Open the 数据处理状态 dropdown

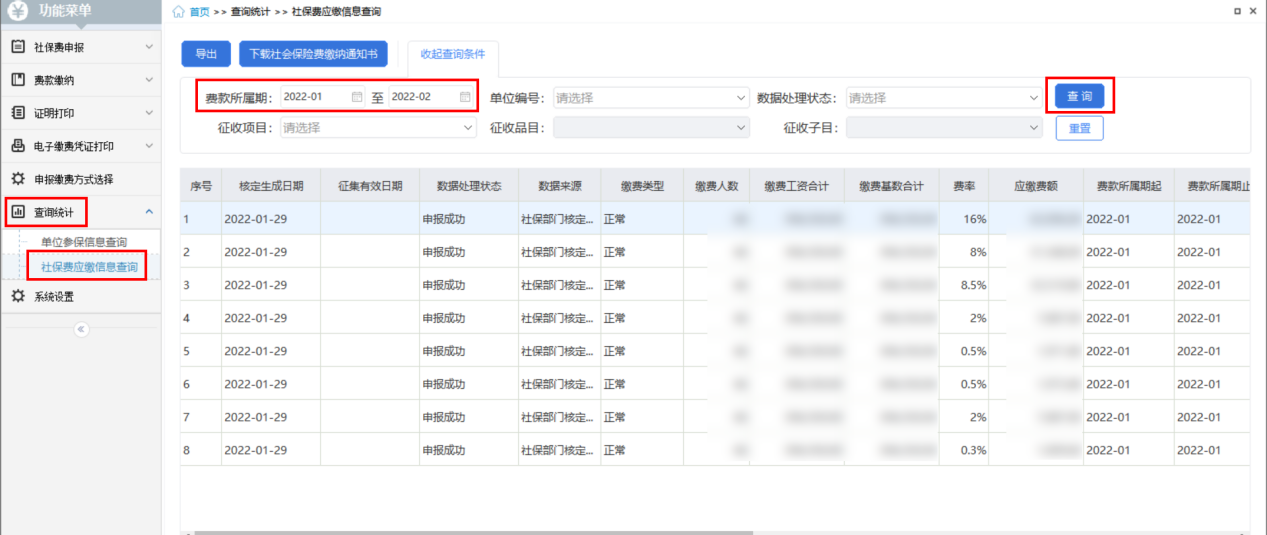pos(943,98)
